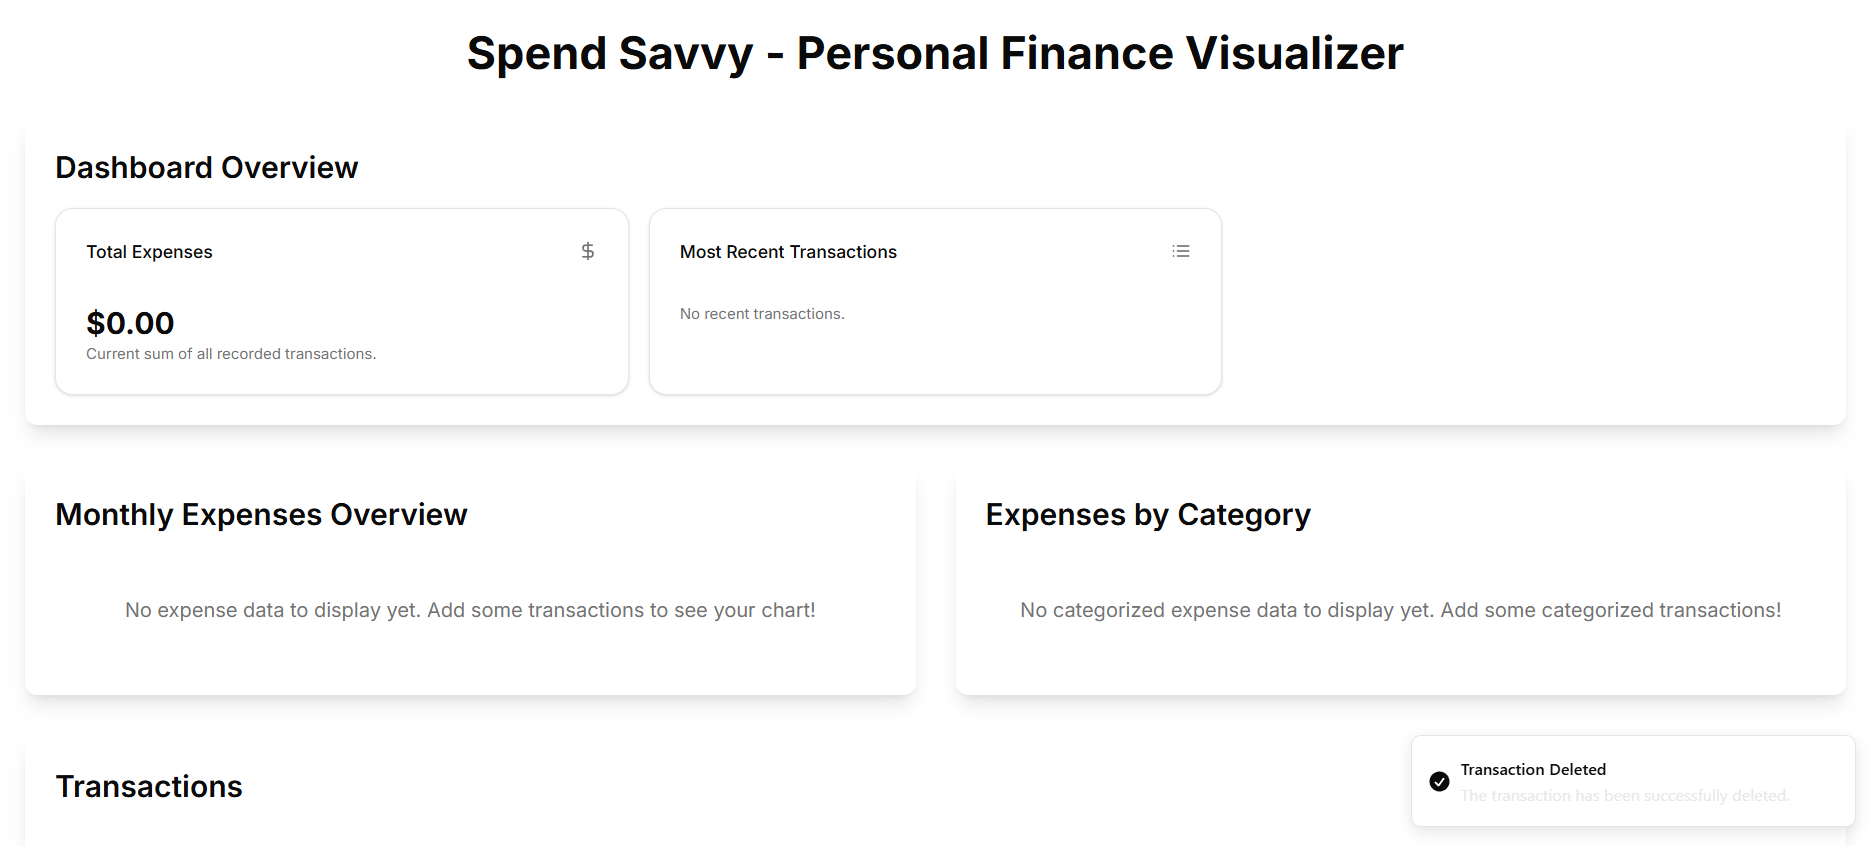Click the checkmark icon in the toast notification
This screenshot has height=846, width=1872.
tap(1439, 781)
